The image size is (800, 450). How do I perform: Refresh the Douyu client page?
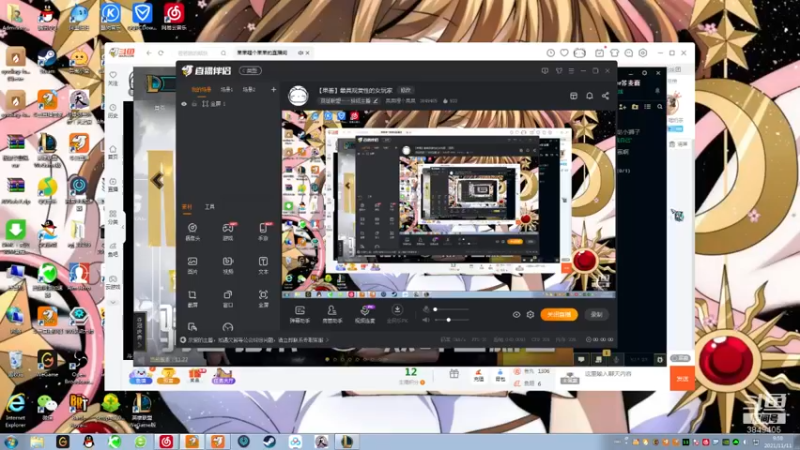(x=161, y=53)
